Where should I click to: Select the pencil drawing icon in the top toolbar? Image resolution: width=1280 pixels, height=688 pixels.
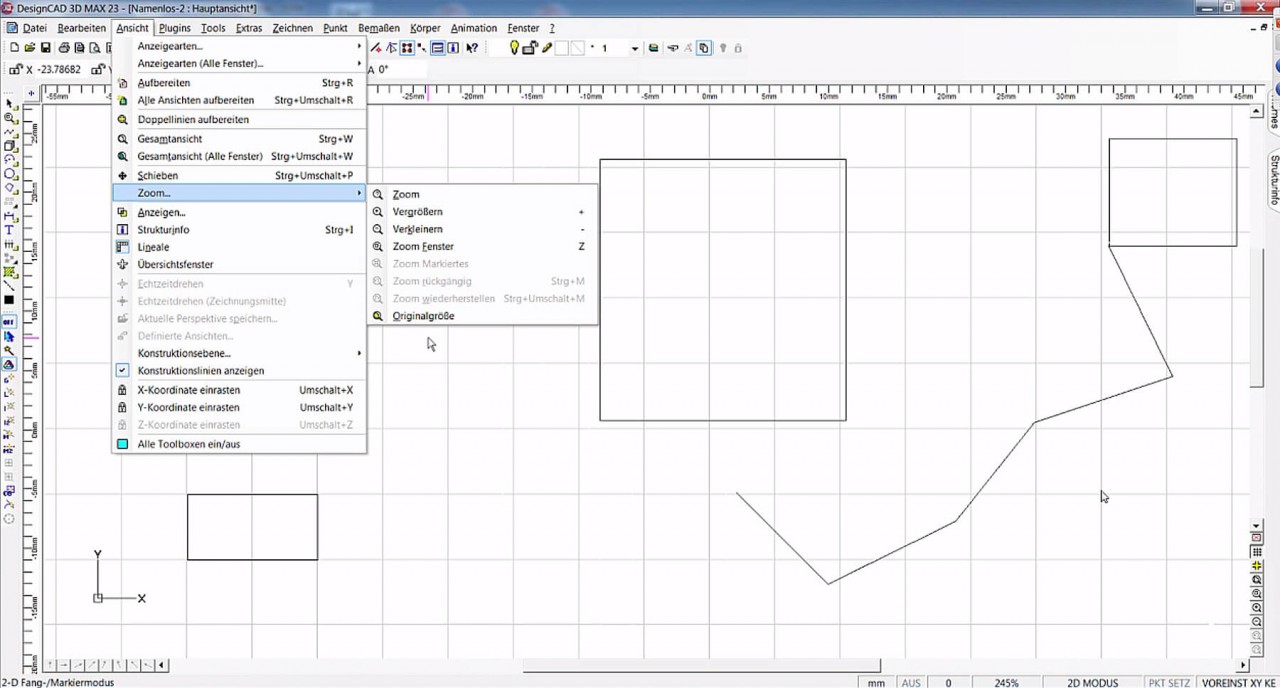coord(547,47)
